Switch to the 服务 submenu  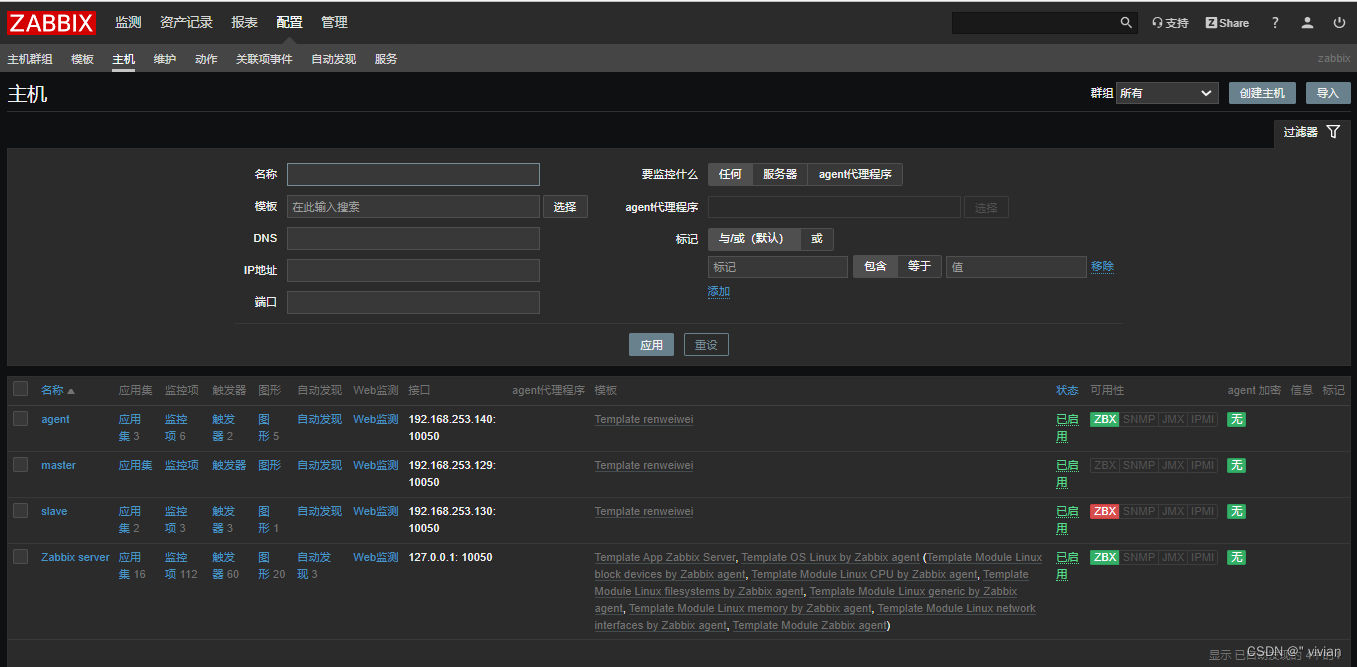[x=386, y=60]
